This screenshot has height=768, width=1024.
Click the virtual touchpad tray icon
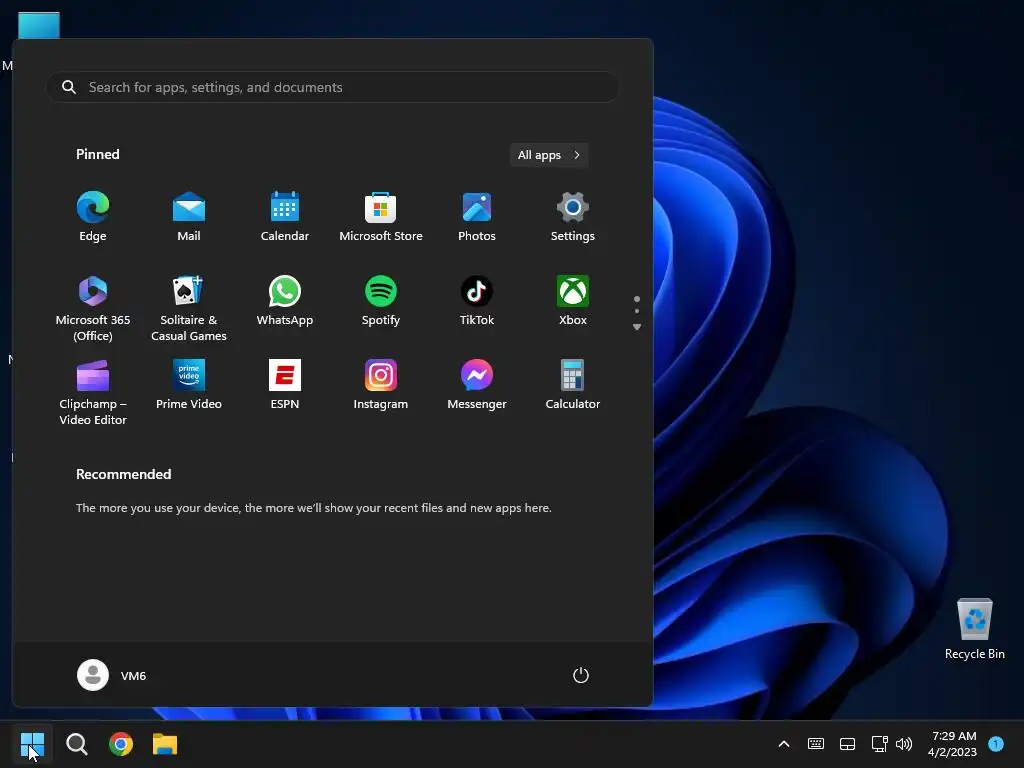pyautogui.click(x=847, y=744)
